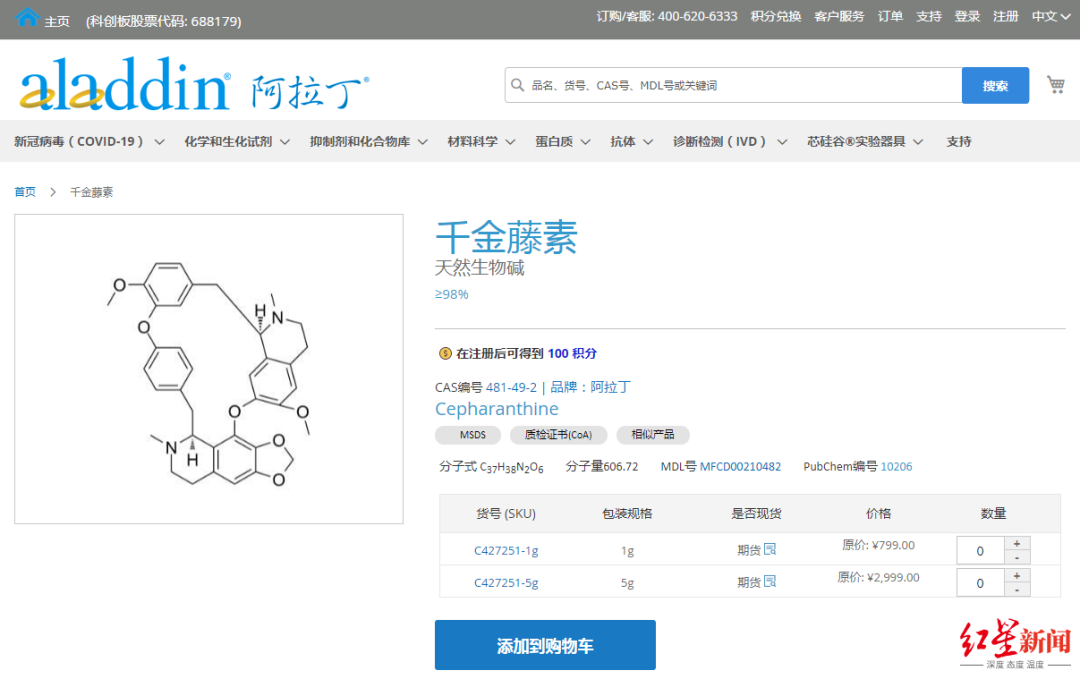Image resolution: width=1080 pixels, height=679 pixels.
Task: Click quantity field for the 1g row
Action: [x=980, y=551]
